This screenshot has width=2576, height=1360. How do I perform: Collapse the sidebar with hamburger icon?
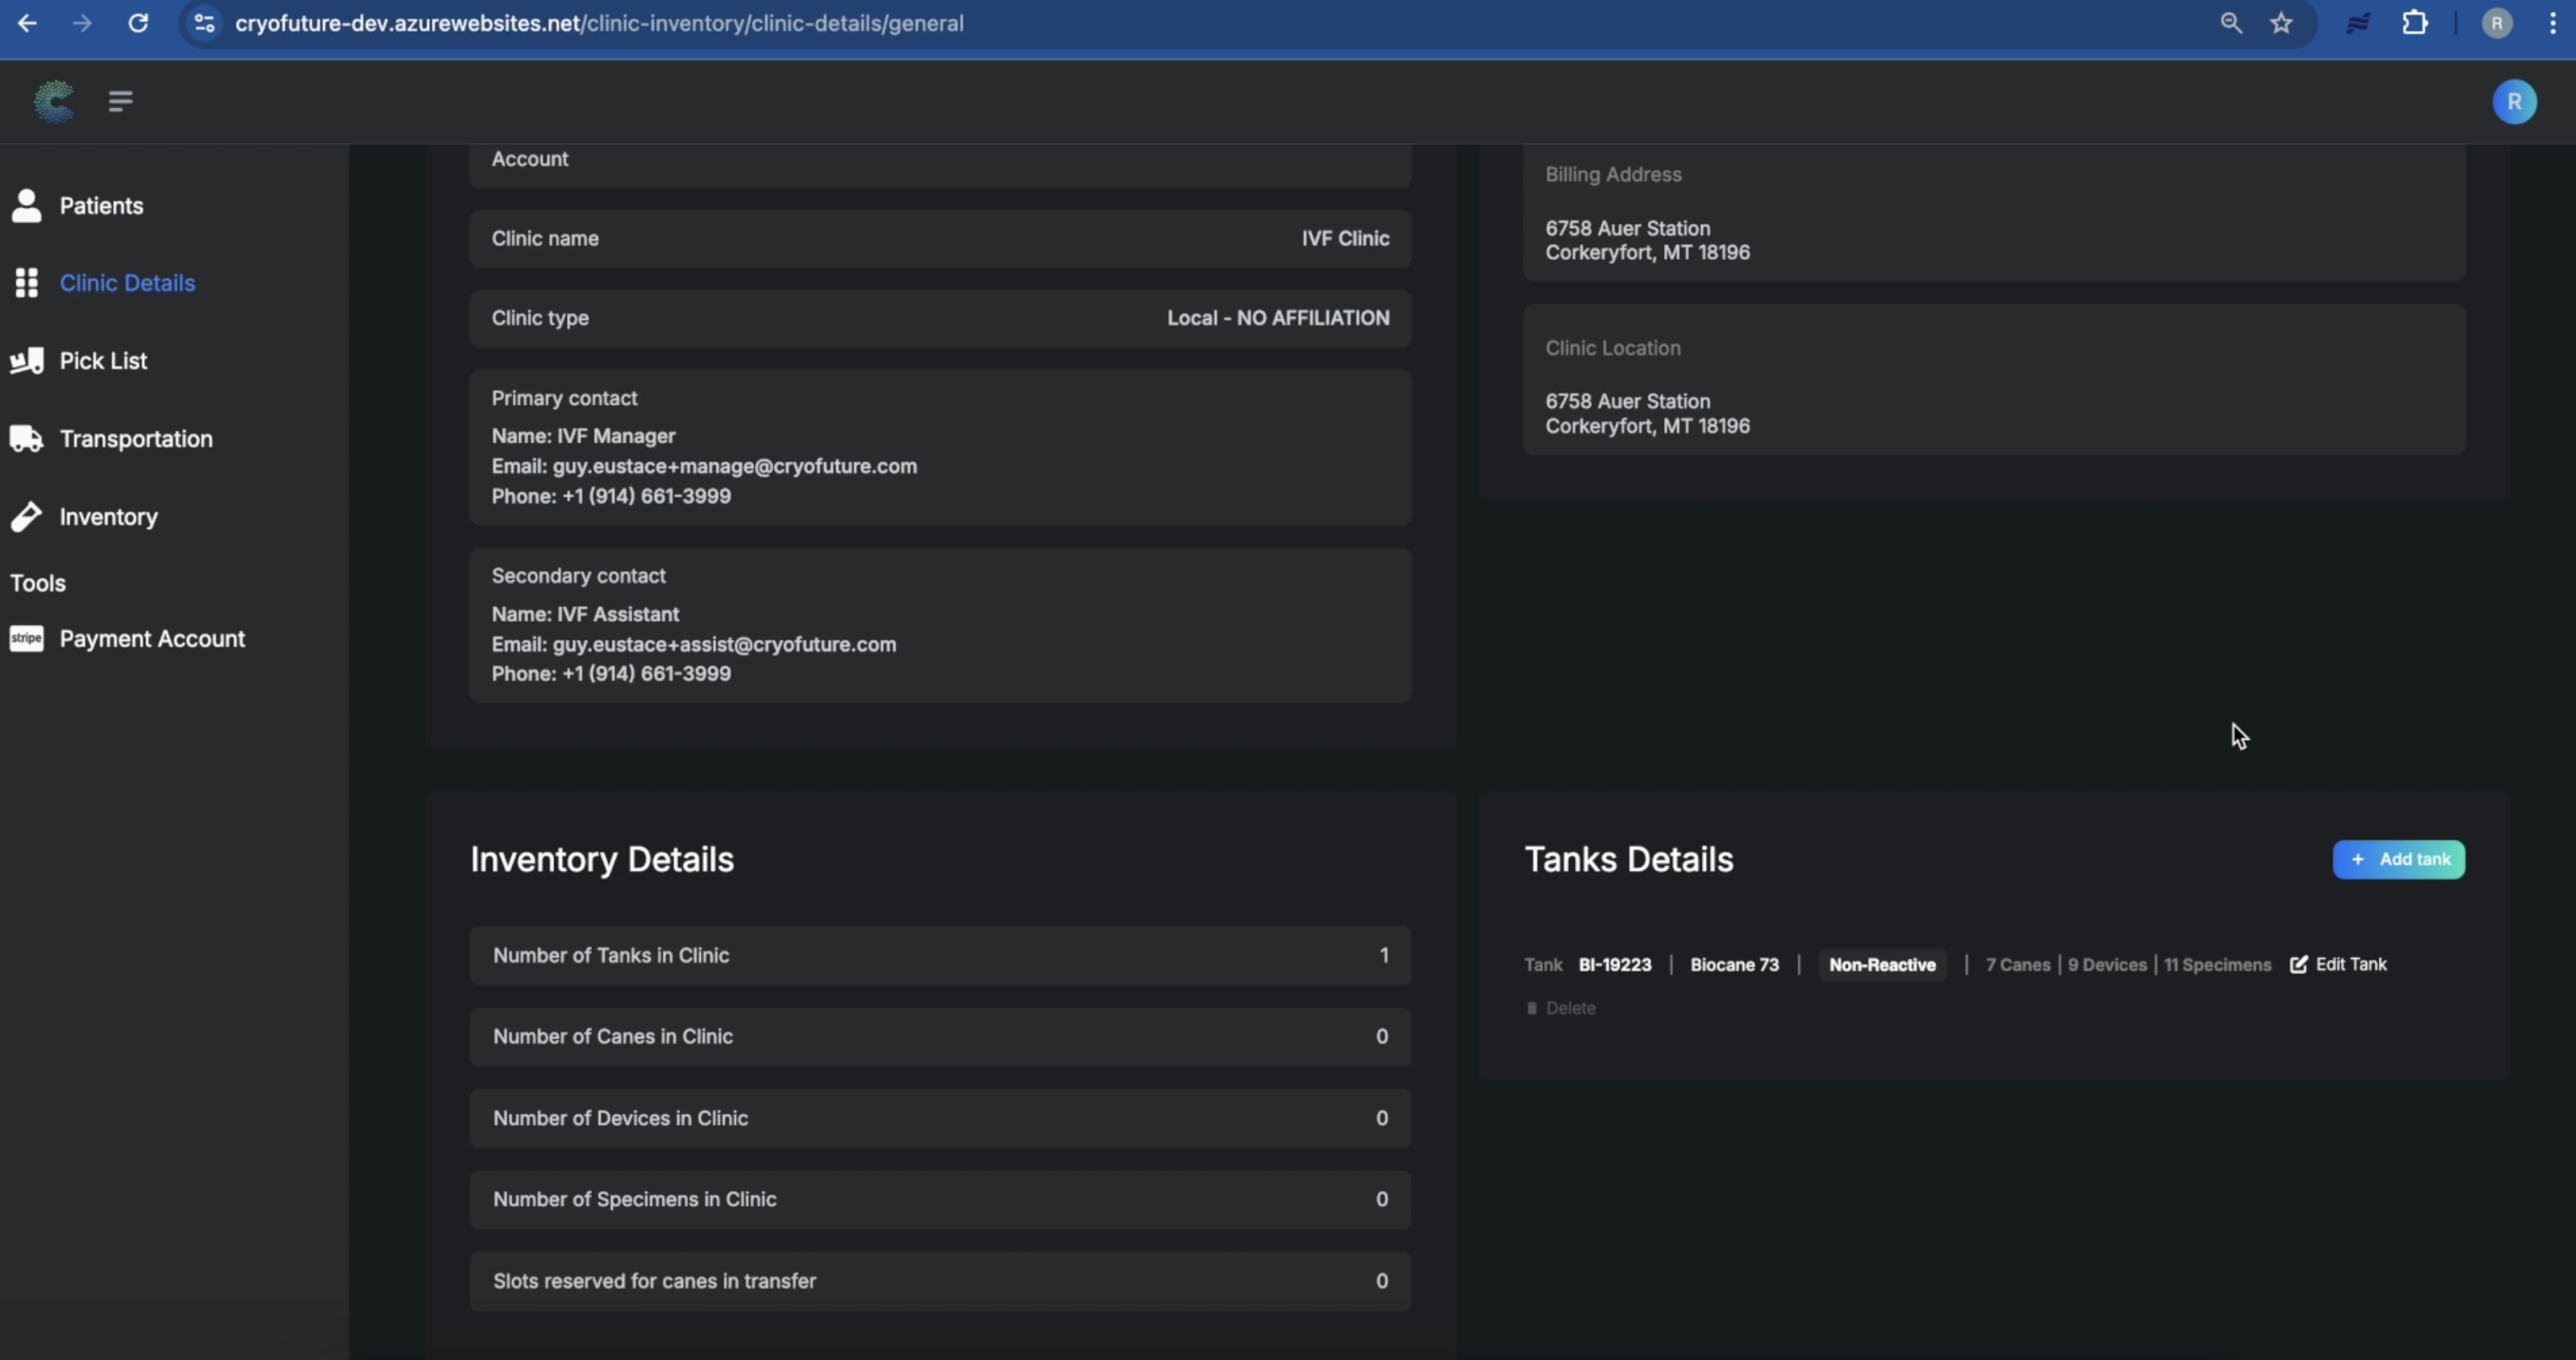120,101
